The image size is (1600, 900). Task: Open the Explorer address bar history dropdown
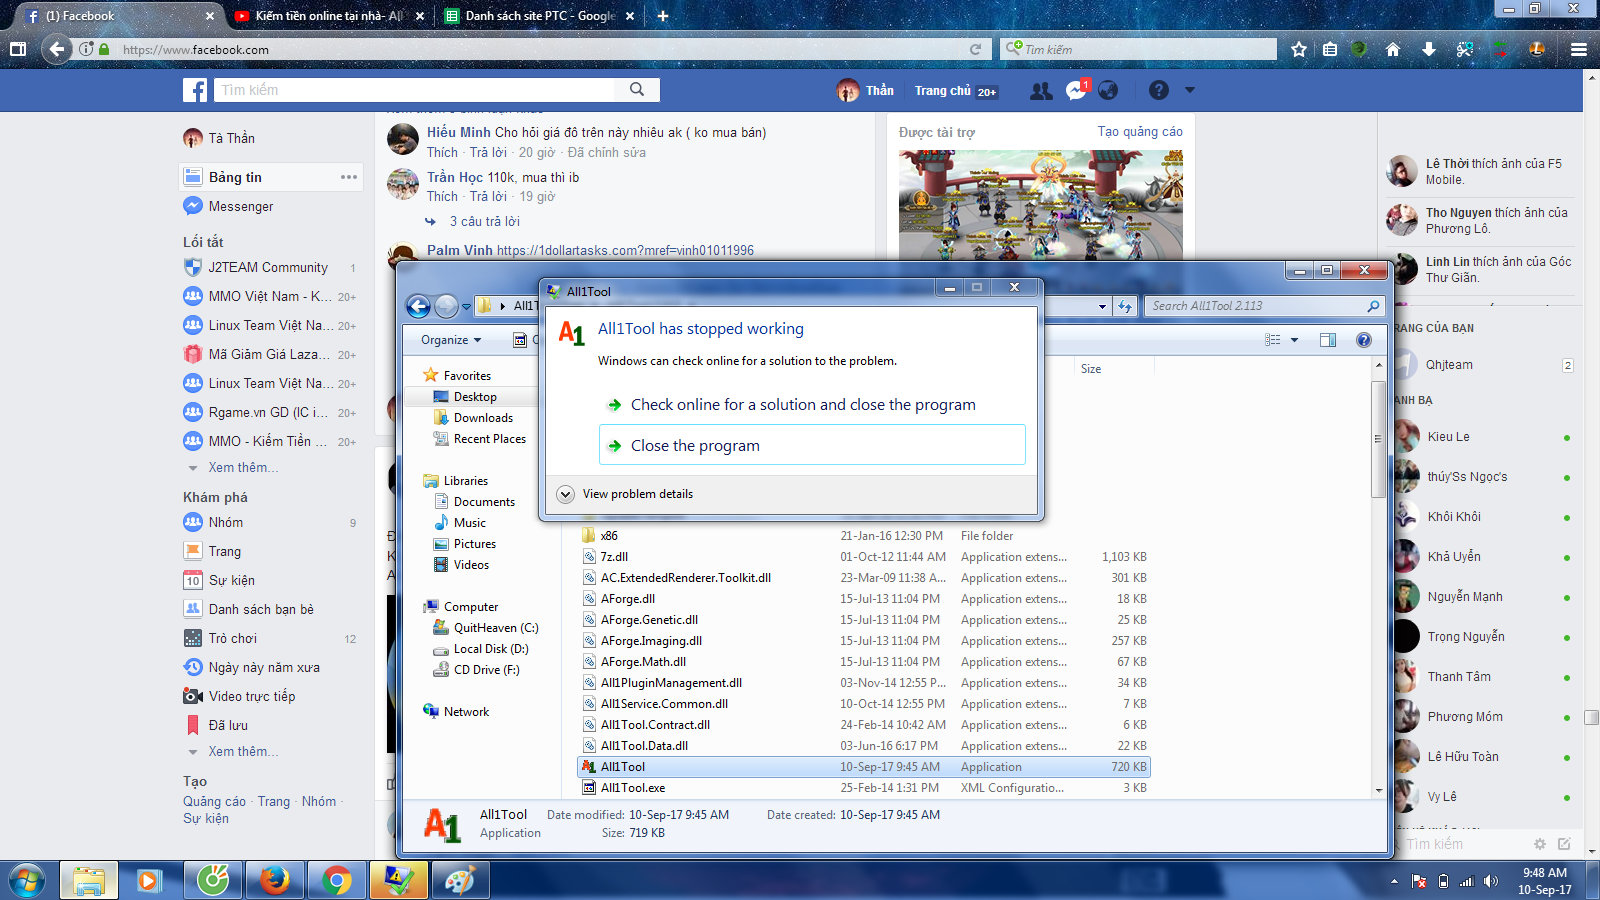click(1102, 306)
